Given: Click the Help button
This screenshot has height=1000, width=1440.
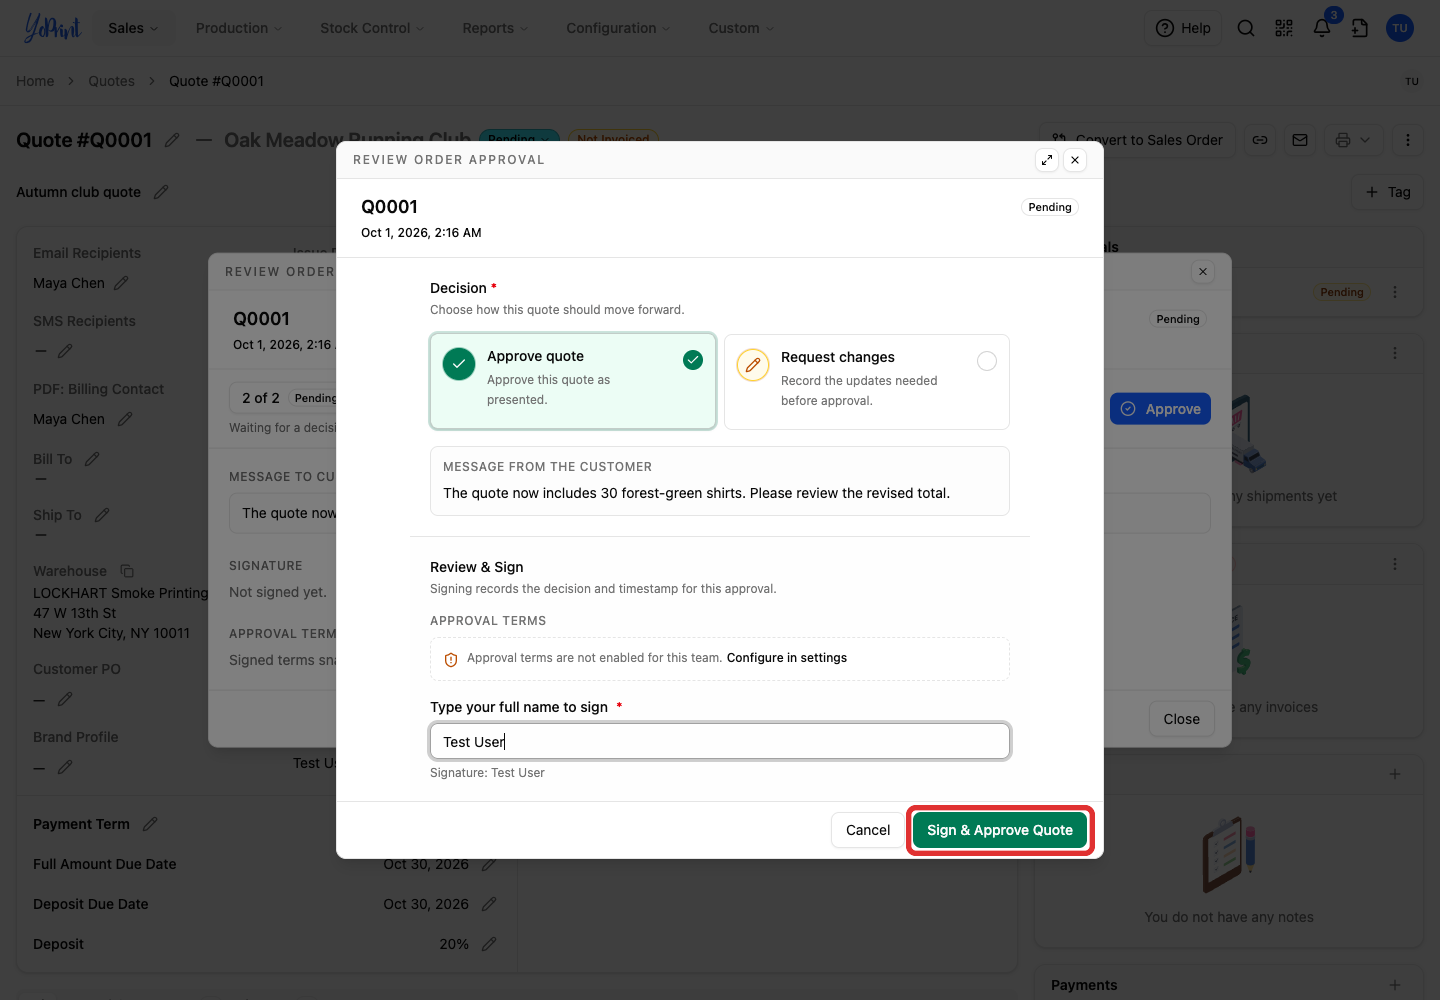Looking at the screenshot, I should tap(1183, 28).
